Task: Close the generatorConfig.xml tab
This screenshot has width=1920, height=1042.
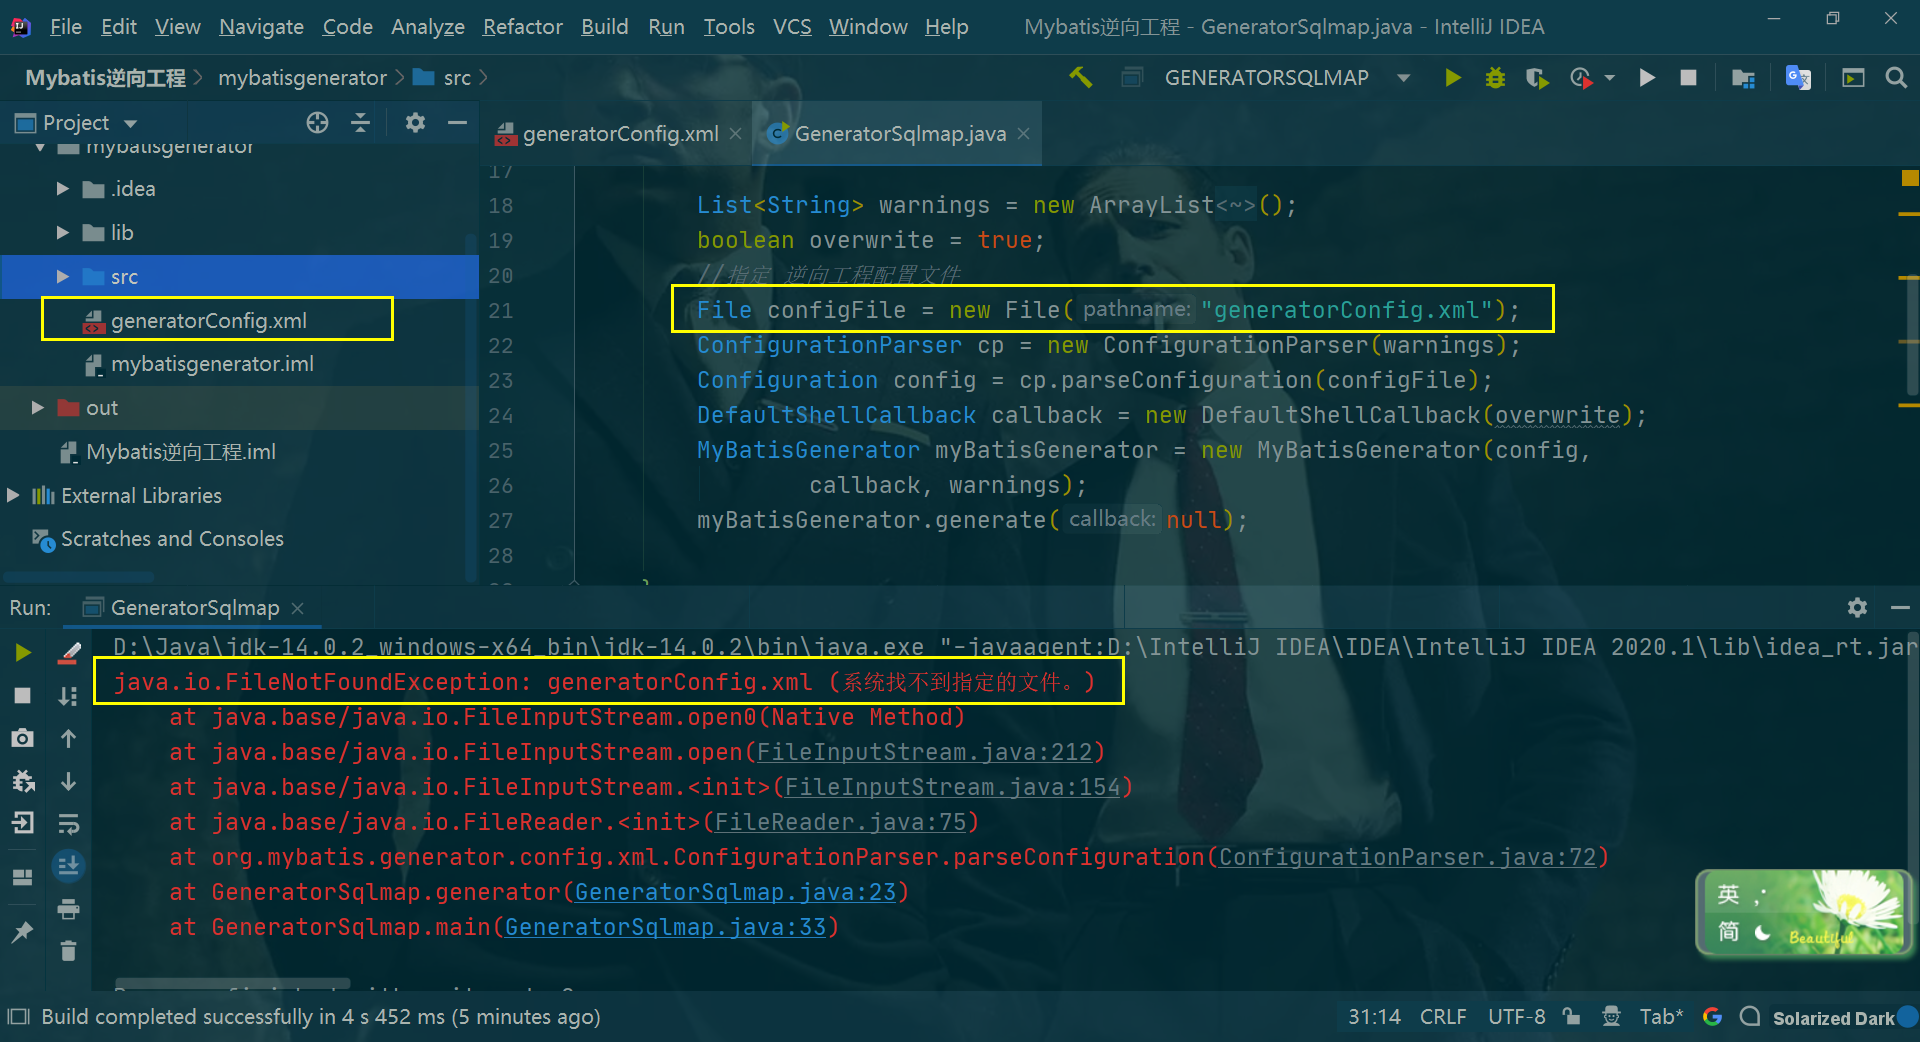Action: (736, 134)
